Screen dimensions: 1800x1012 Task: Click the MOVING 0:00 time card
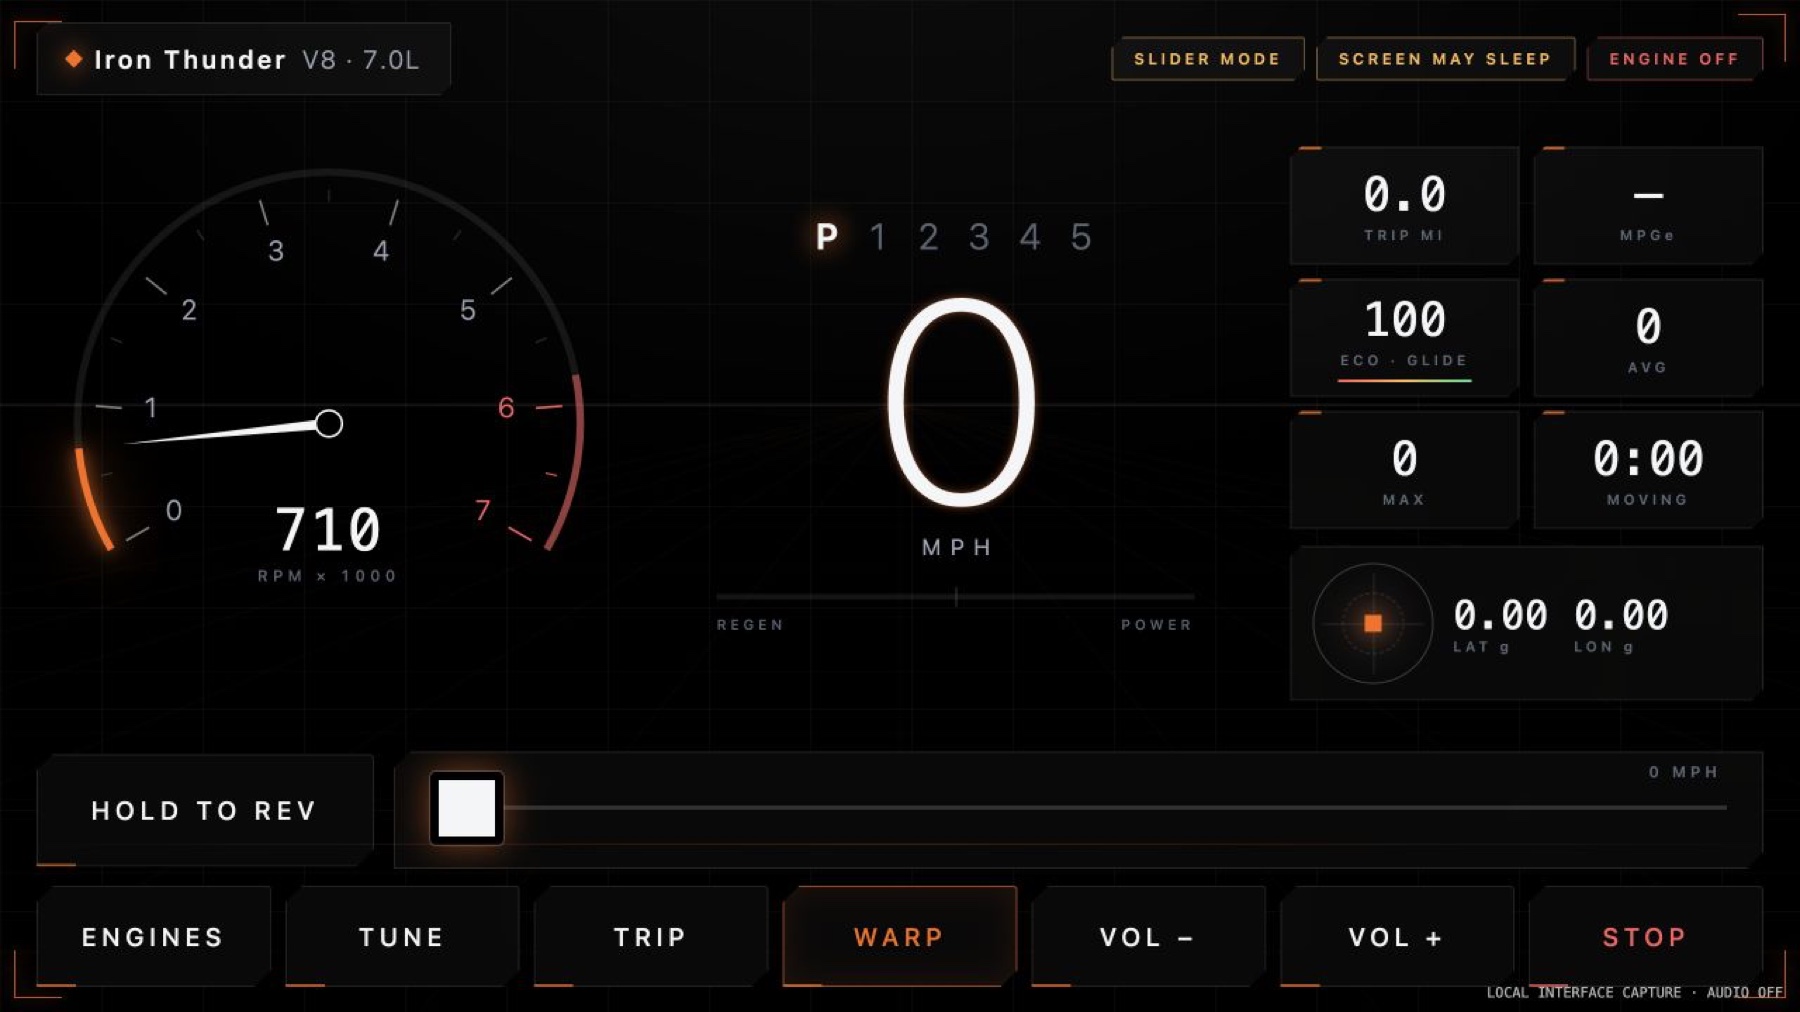click(1648, 470)
